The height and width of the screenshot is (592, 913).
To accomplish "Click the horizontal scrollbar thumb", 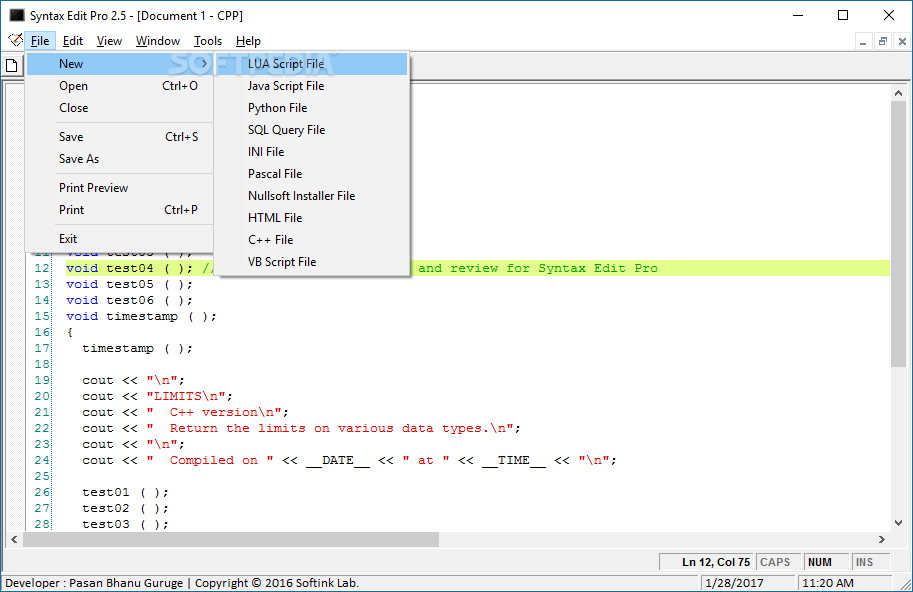I will click(x=231, y=540).
